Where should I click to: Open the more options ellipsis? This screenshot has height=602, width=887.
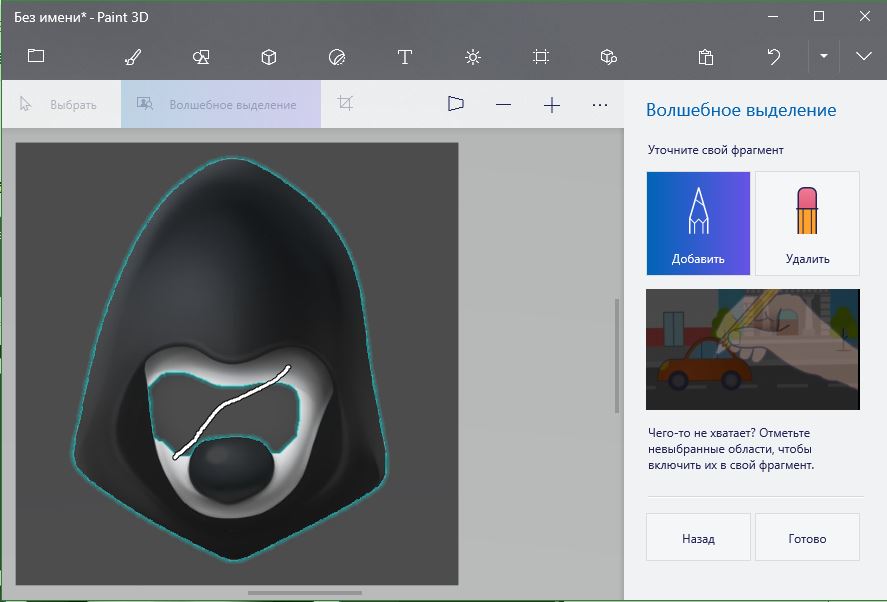coord(600,105)
